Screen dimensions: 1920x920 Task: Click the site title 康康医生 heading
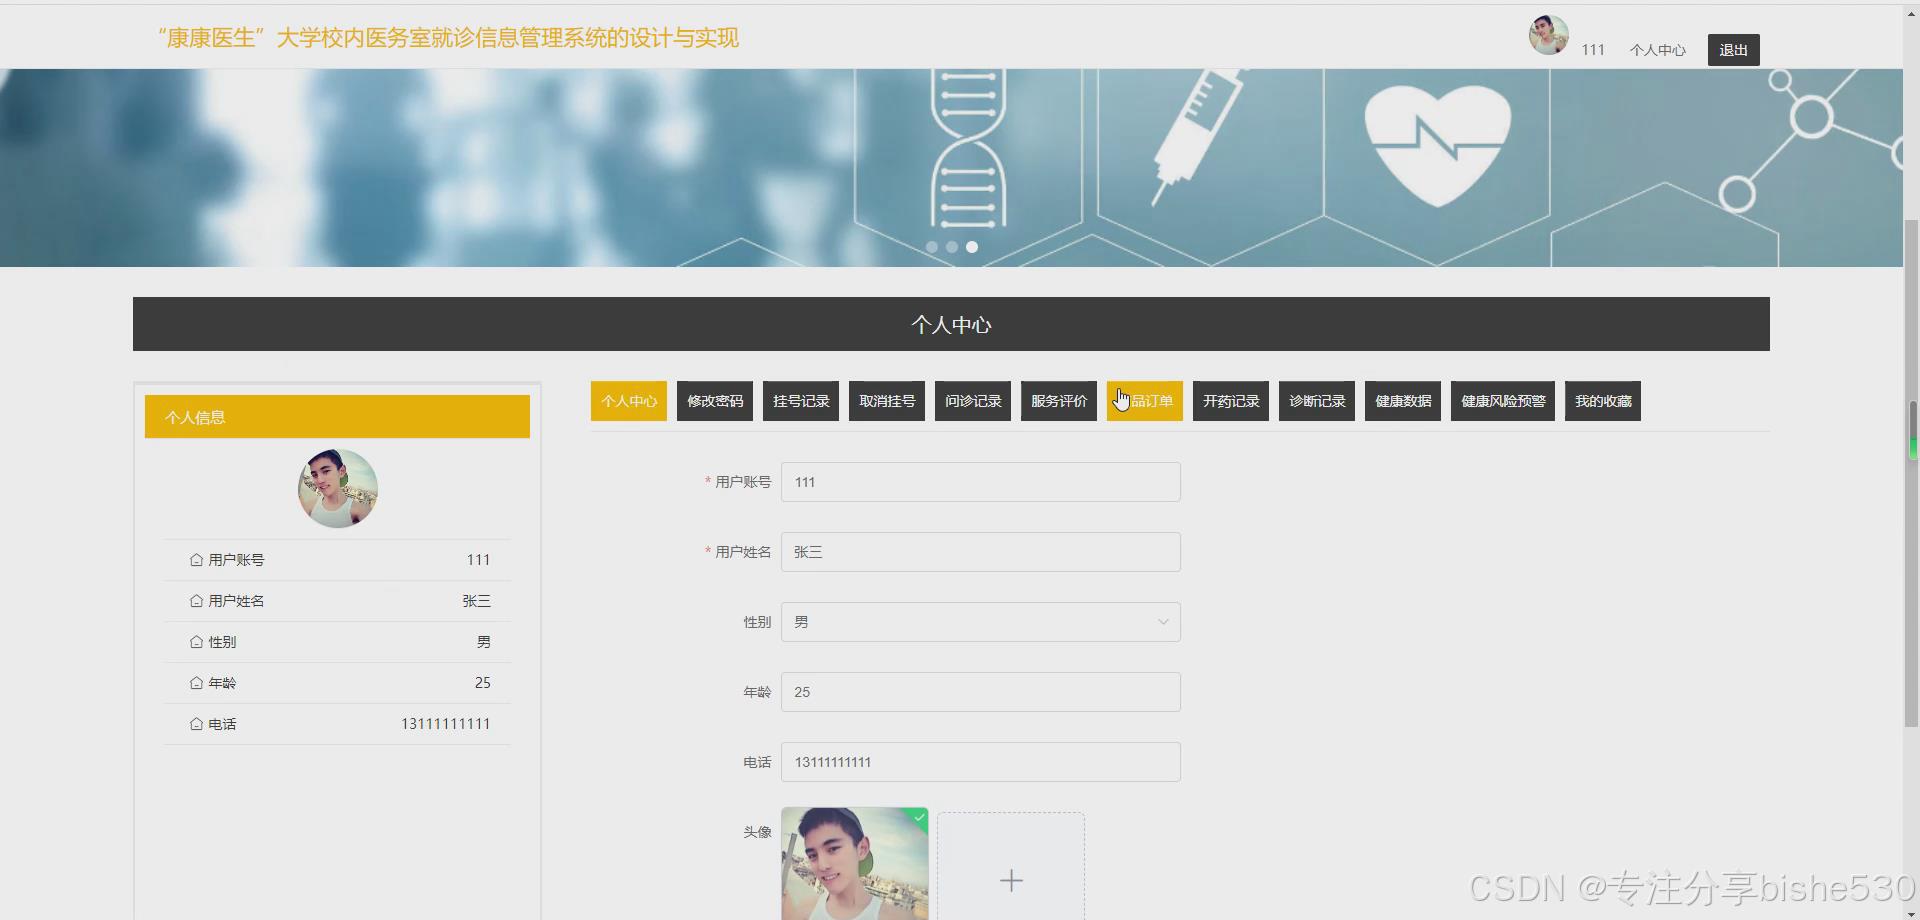tap(448, 38)
